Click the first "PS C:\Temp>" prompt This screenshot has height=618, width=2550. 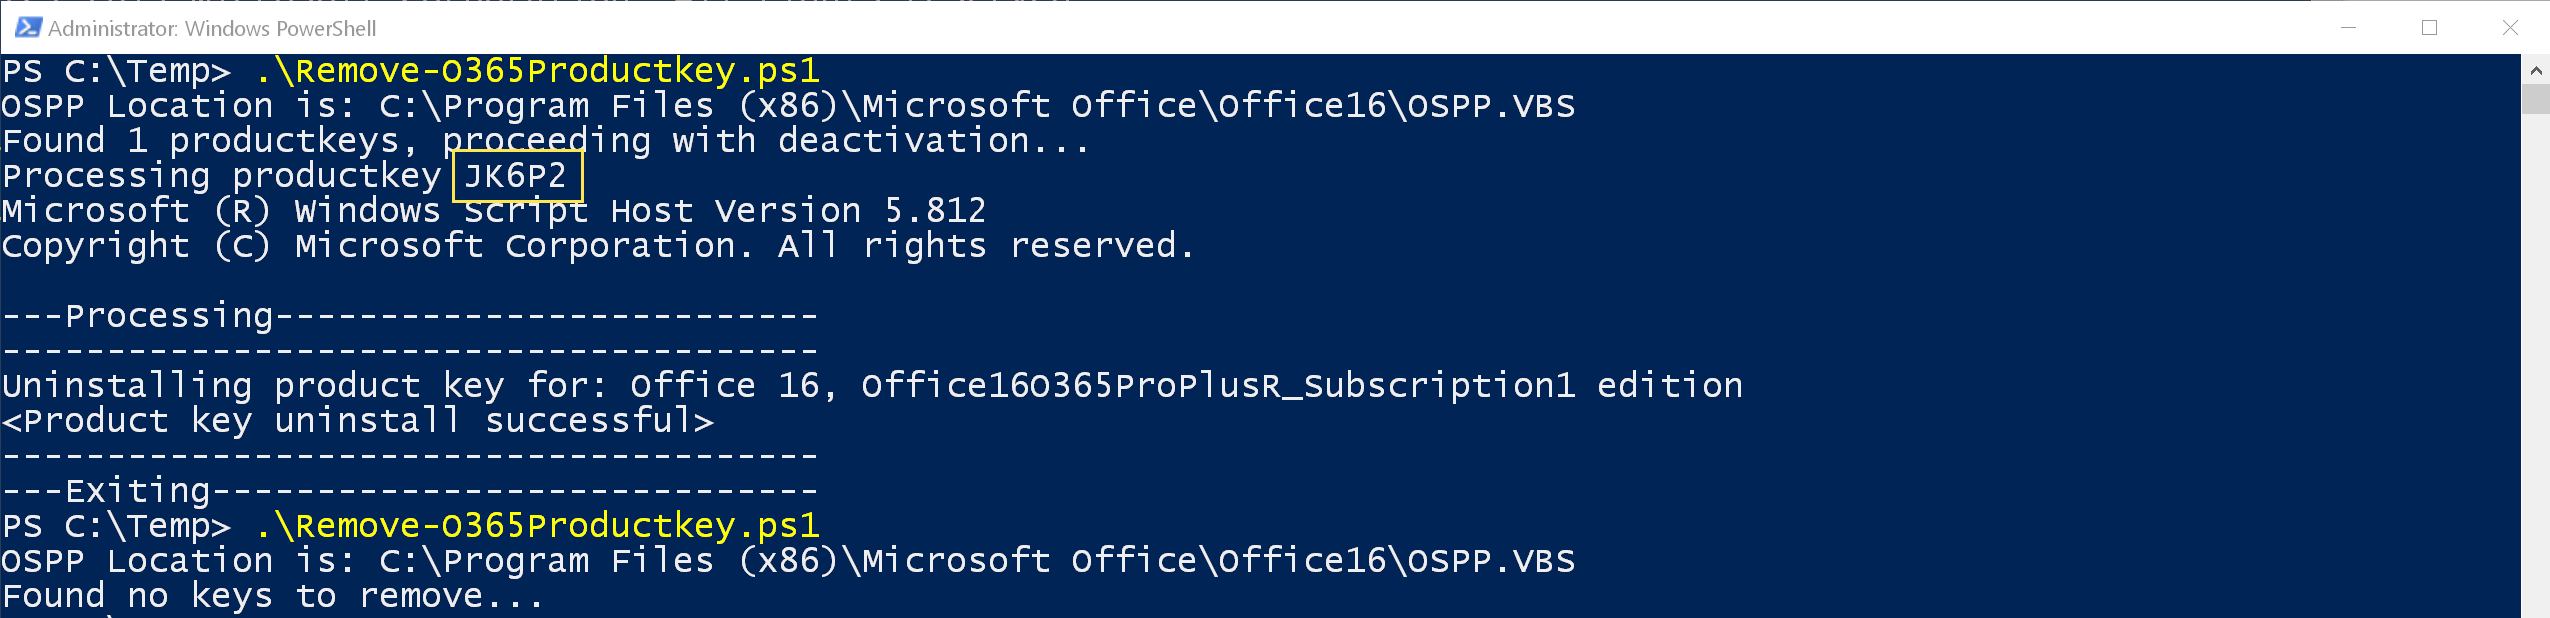tap(116, 71)
